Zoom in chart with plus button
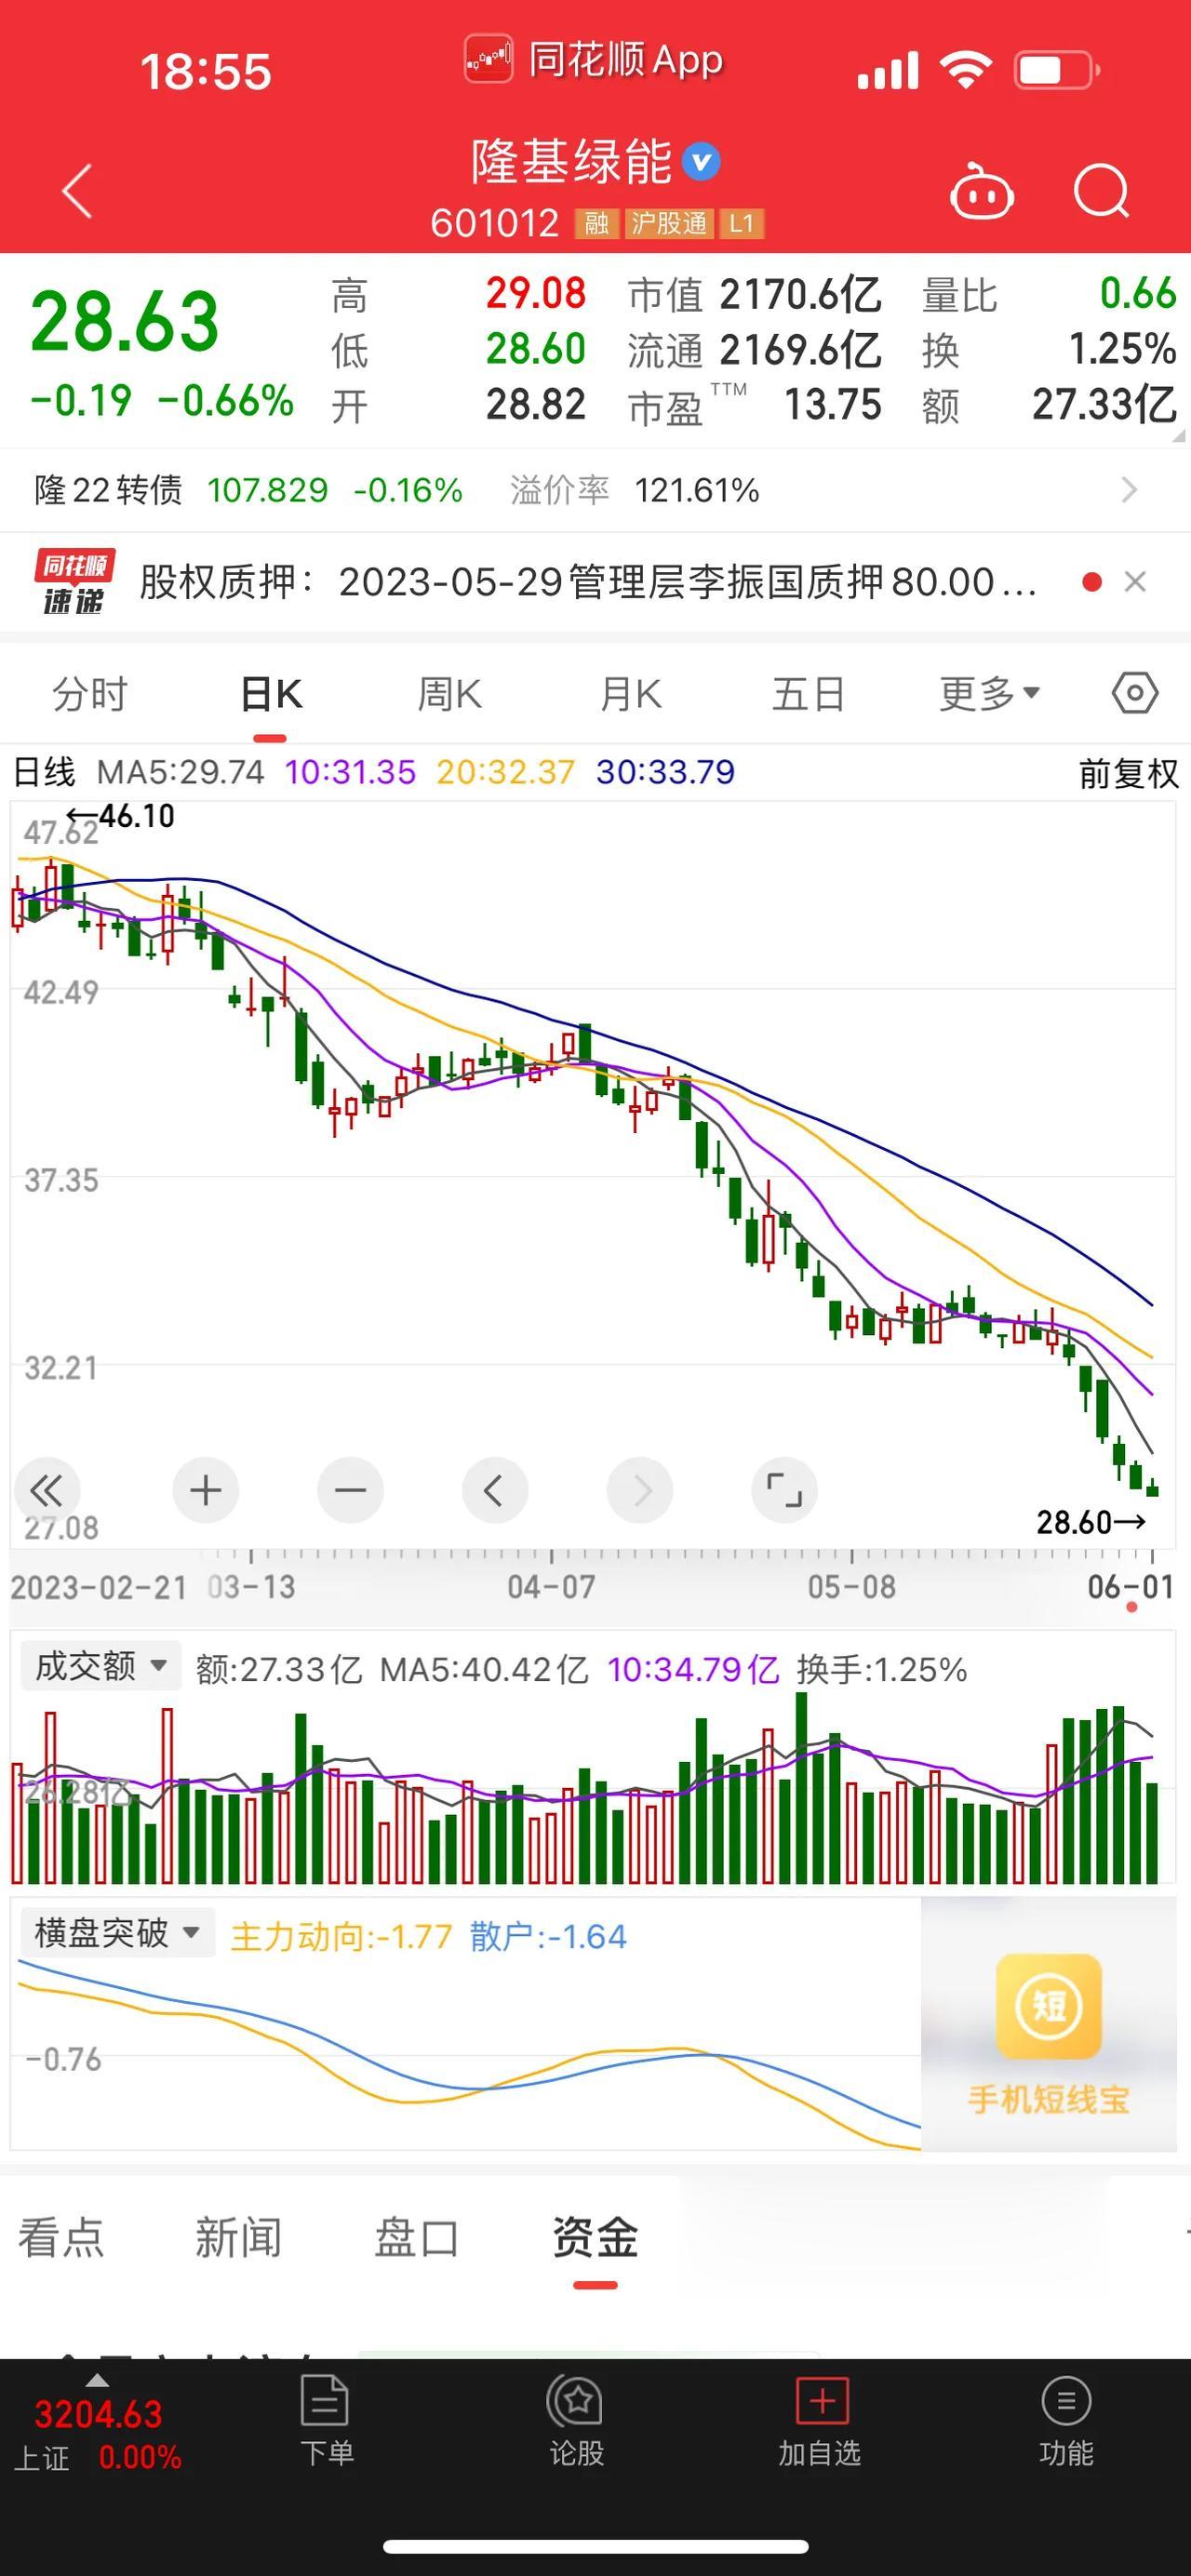The image size is (1191, 2576). 205,1491
